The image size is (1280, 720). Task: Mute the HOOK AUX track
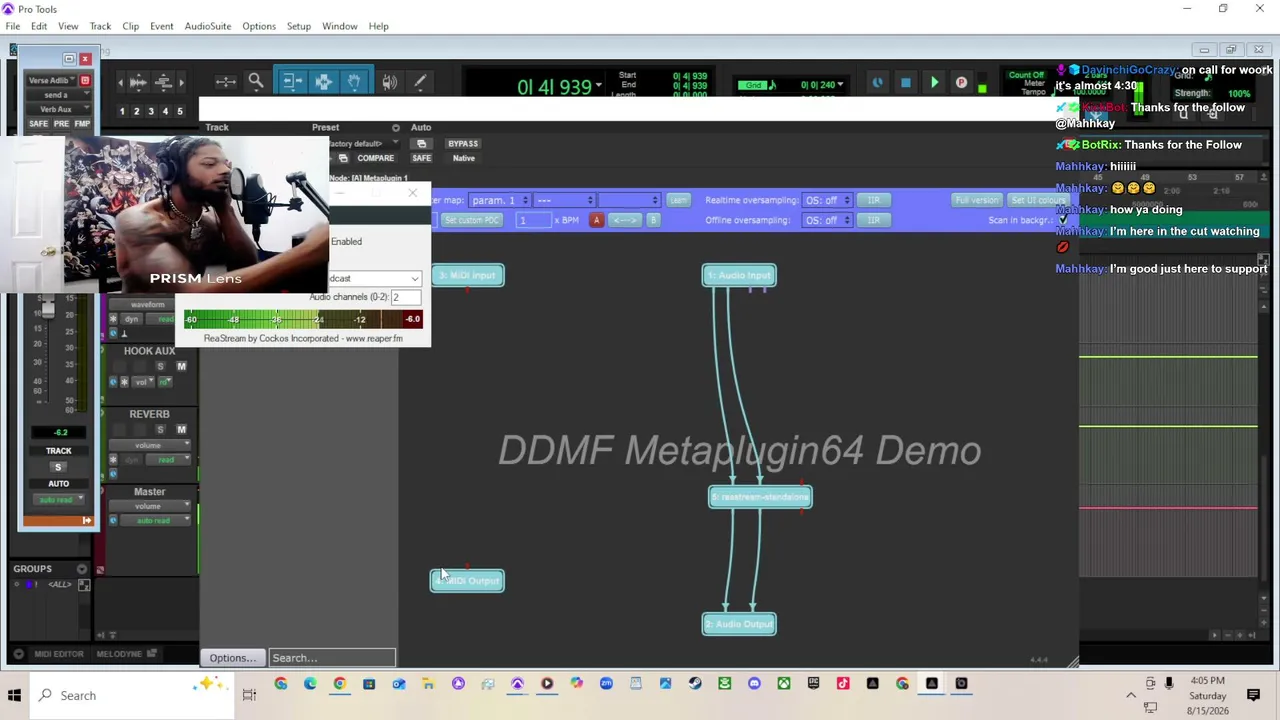(181, 366)
